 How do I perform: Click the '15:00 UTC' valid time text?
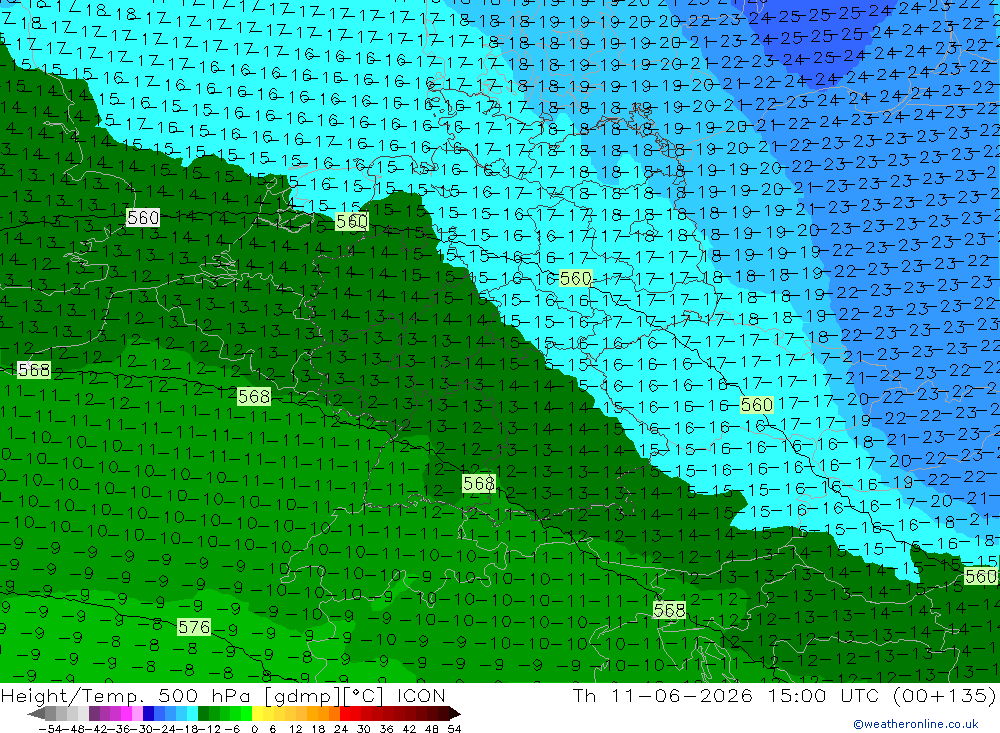(823, 695)
